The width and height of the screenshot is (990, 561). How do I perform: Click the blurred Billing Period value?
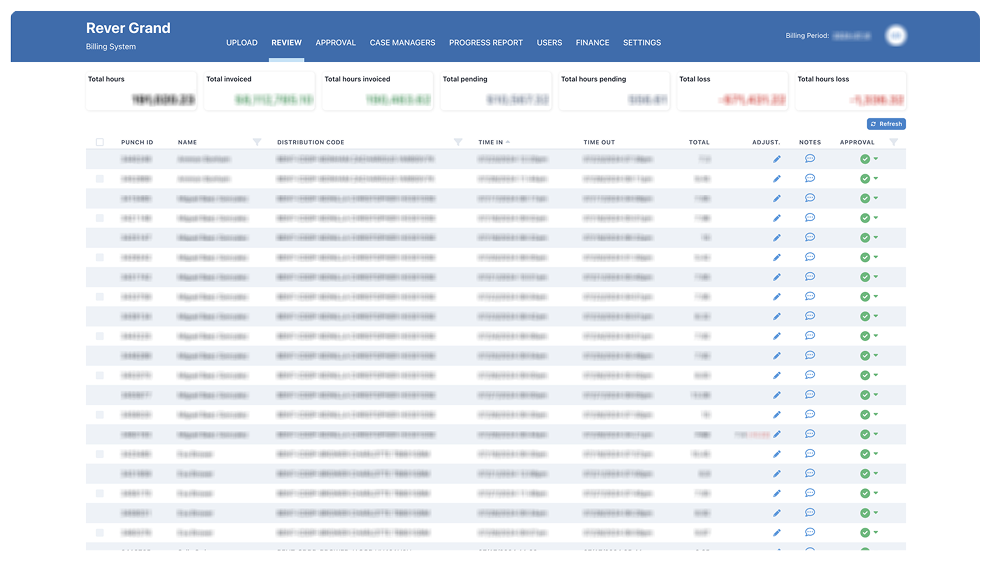click(x=853, y=36)
